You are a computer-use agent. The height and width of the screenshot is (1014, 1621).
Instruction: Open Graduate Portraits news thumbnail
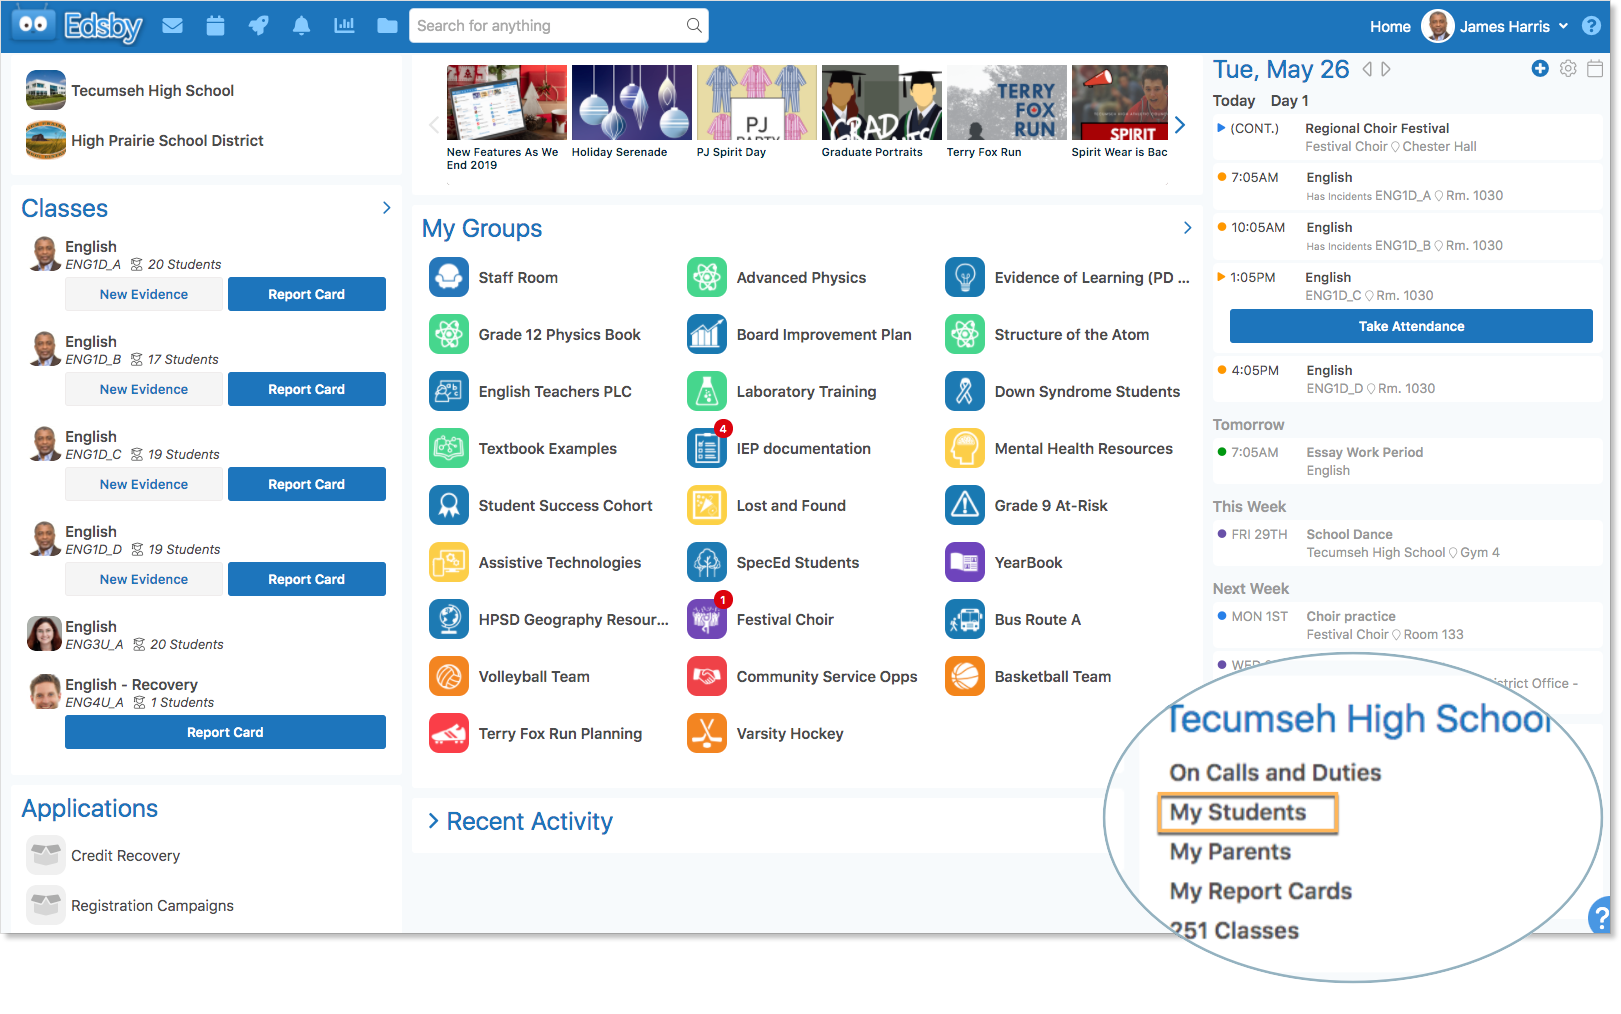tap(881, 103)
